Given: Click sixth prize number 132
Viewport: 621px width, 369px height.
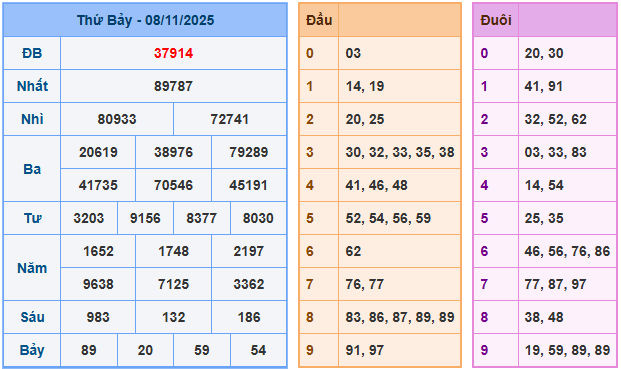Looking at the screenshot, I should coord(173,317).
